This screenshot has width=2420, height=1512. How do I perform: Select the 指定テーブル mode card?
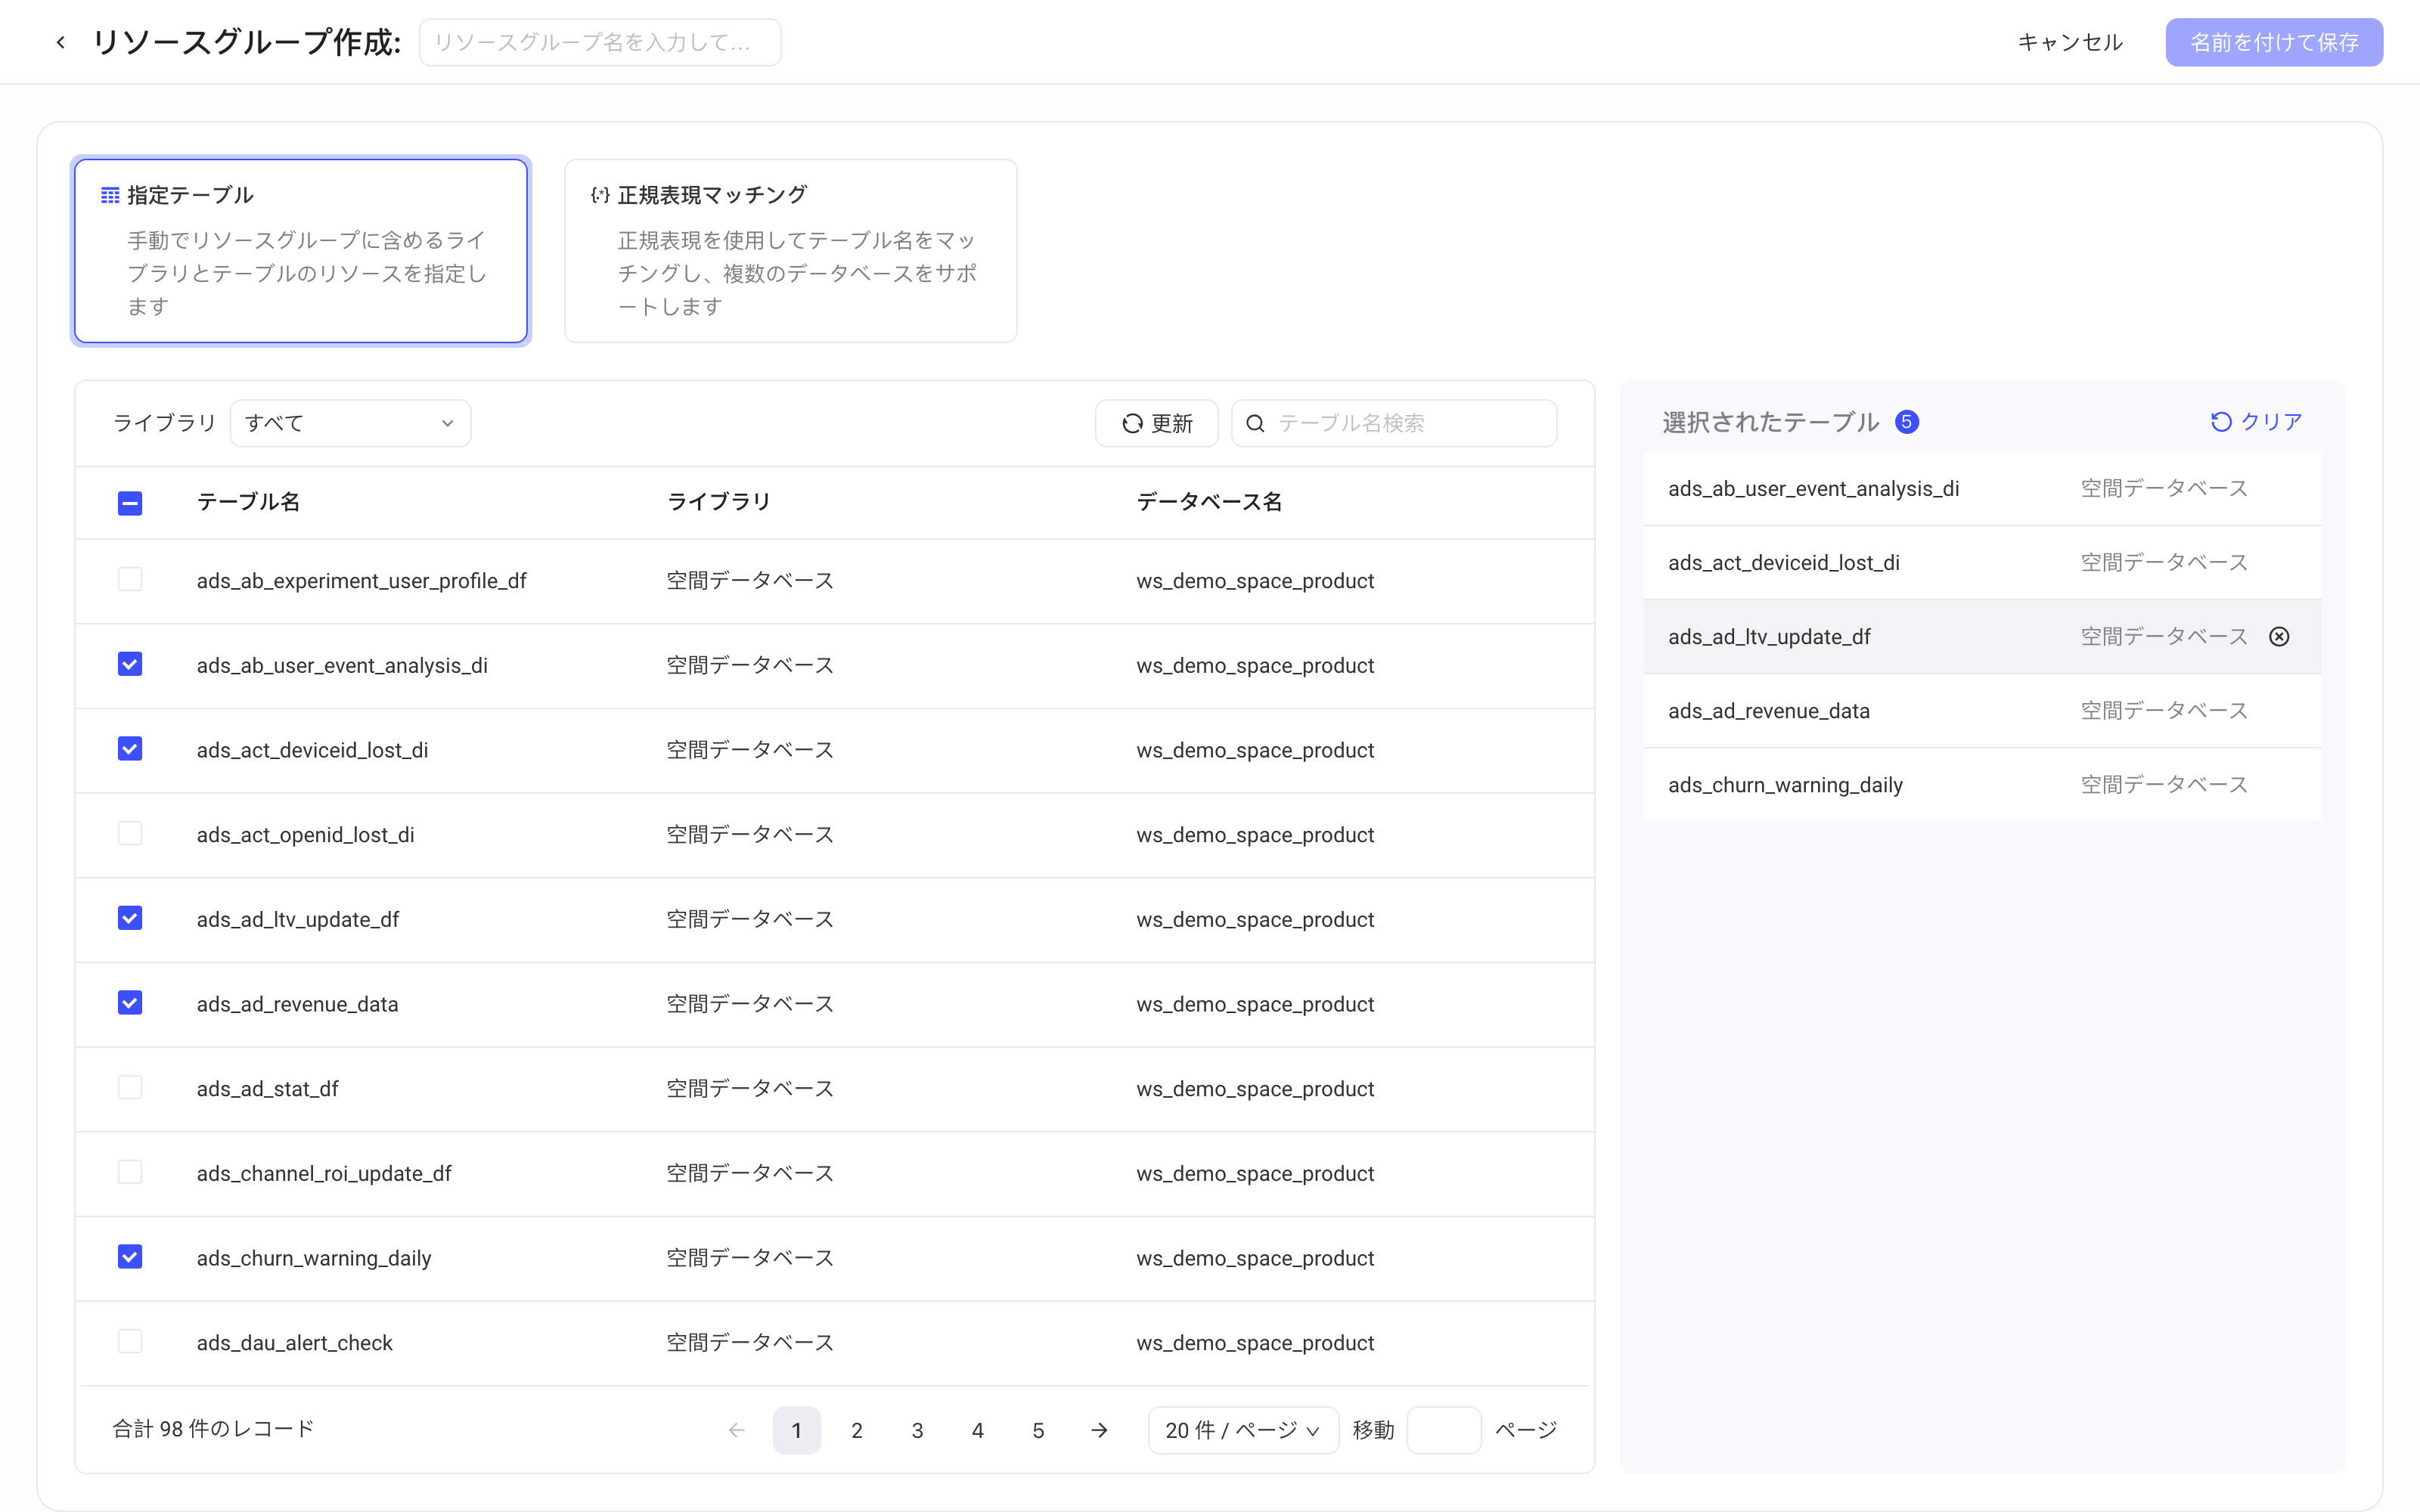pyautogui.click(x=301, y=251)
